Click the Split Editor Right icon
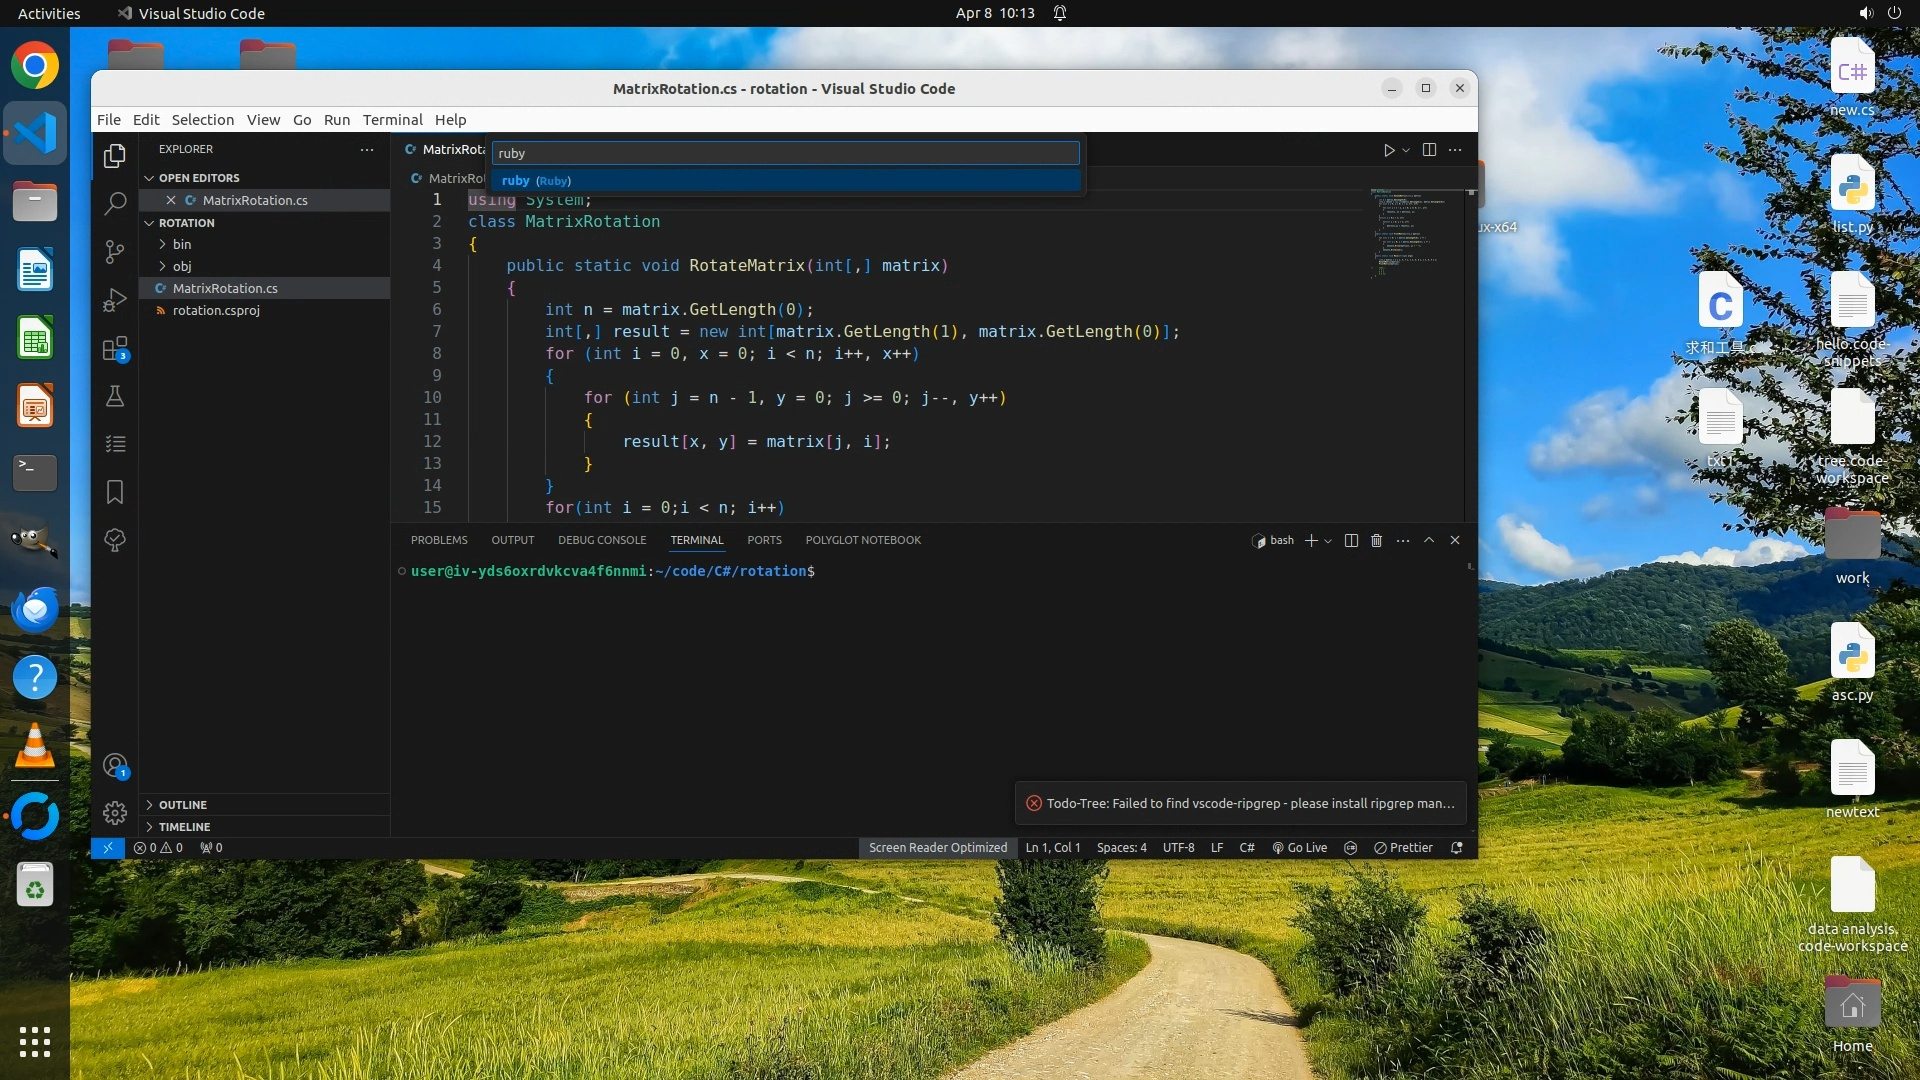The width and height of the screenshot is (1920, 1080). pyautogui.click(x=1429, y=150)
